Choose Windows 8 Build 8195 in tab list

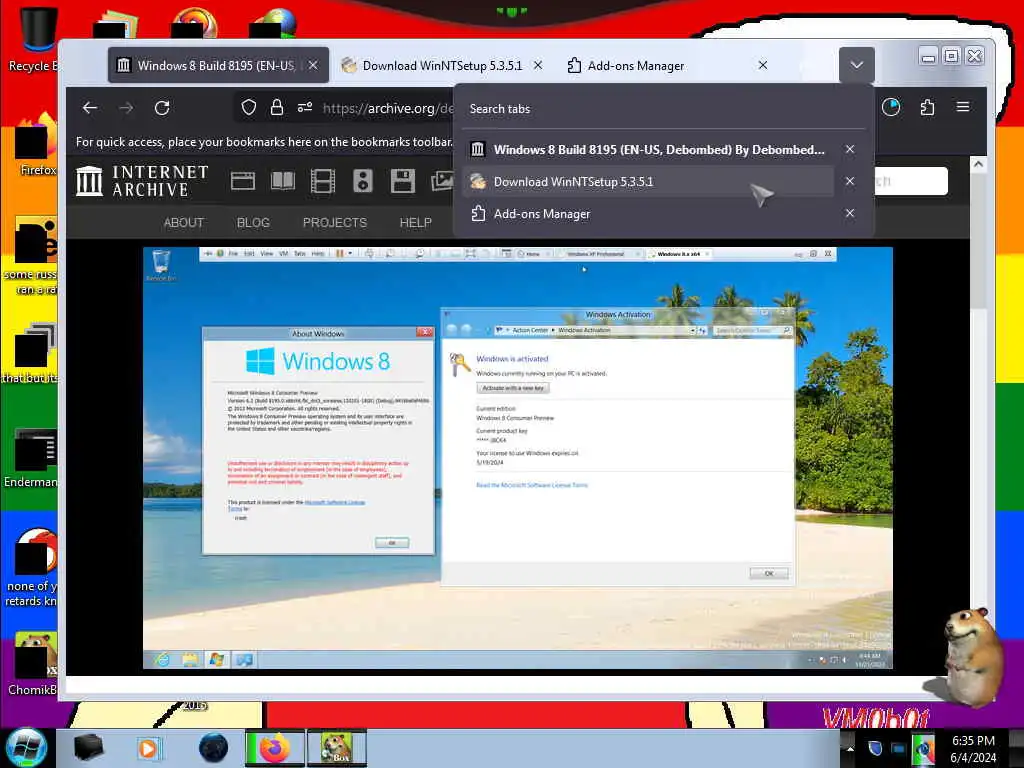tap(648, 150)
